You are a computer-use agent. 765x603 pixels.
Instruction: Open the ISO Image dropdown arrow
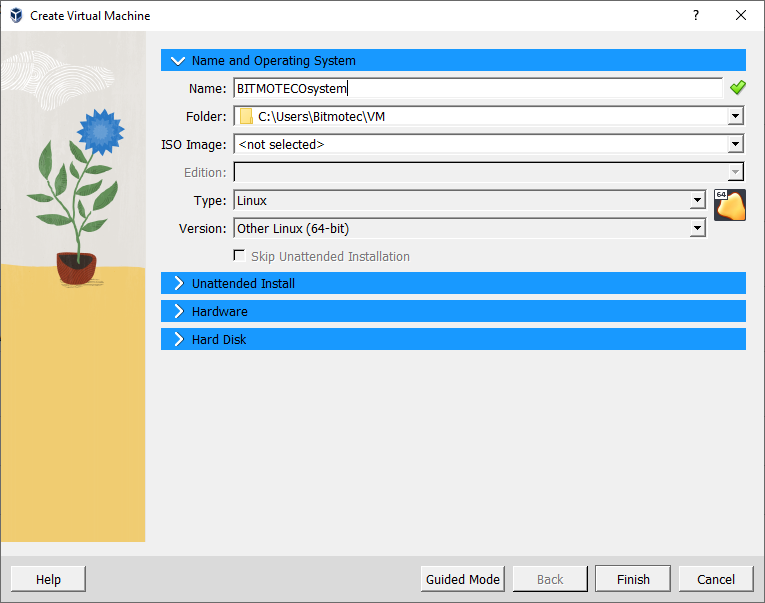pyautogui.click(x=735, y=144)
